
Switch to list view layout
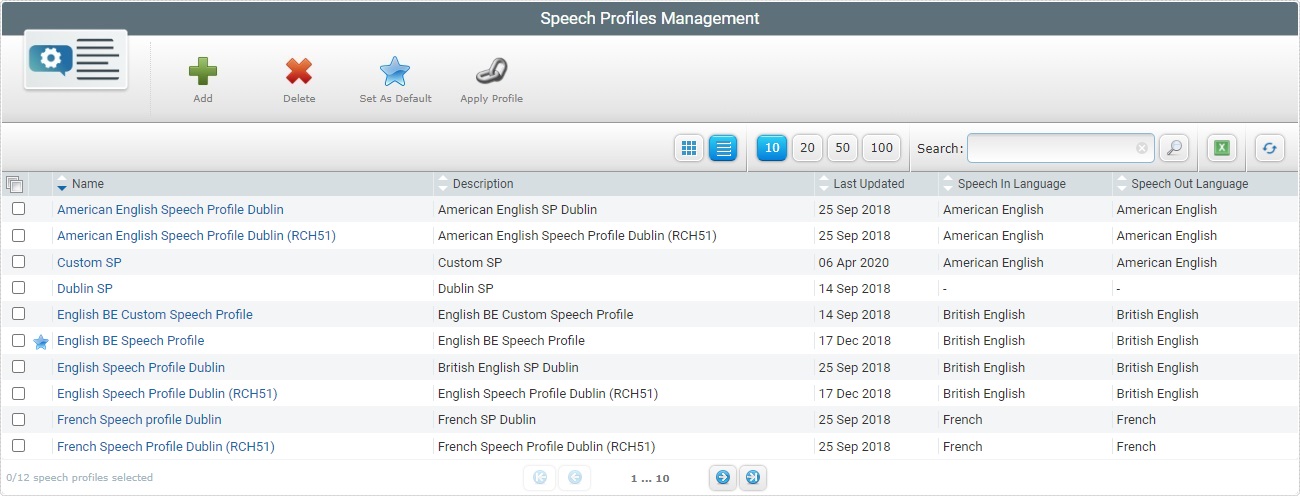(x=723, y=148)
